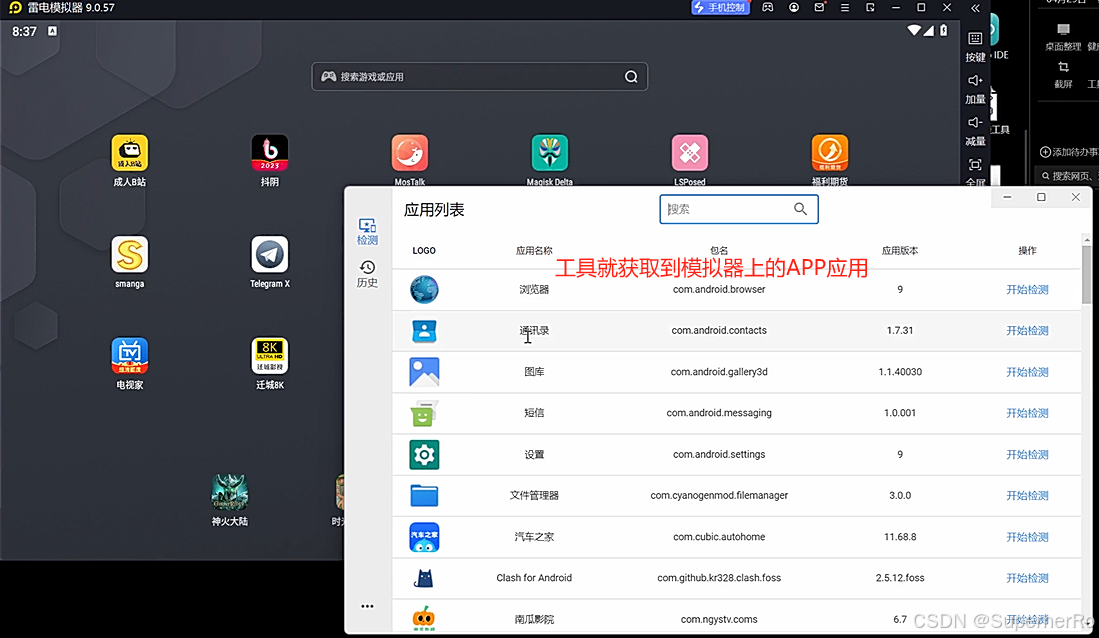
Task: Click the 应用版本 column header
Action: 900,251
